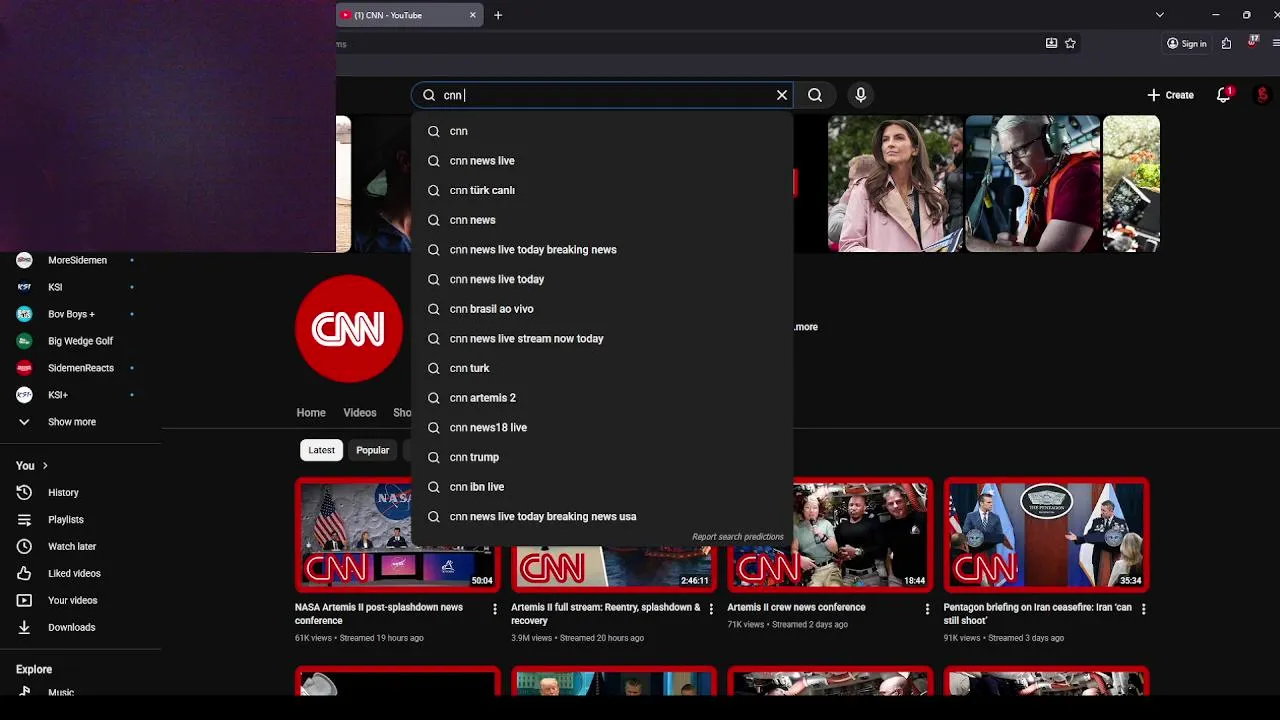Select the 'cnn' search suggestion

[602, 131]
